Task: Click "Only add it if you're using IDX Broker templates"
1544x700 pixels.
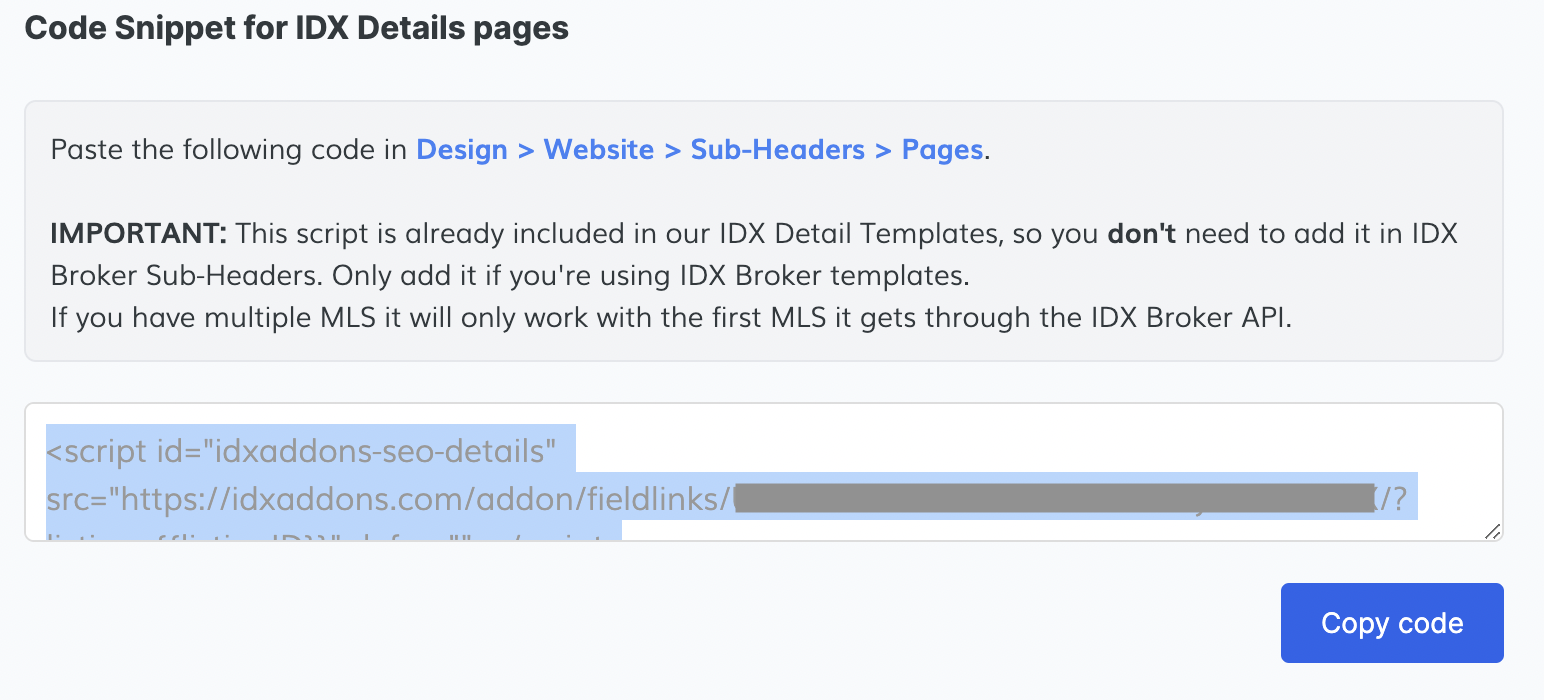Action: 650,275
